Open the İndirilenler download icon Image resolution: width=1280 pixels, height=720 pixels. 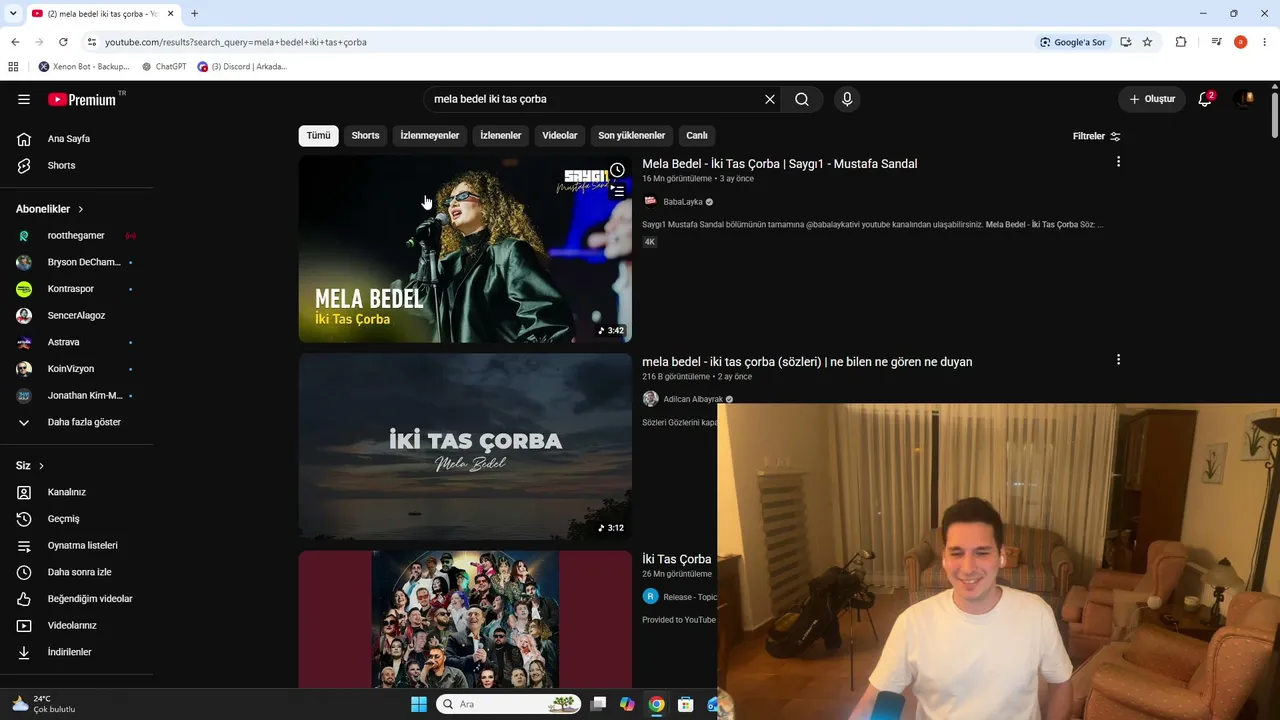24,652
